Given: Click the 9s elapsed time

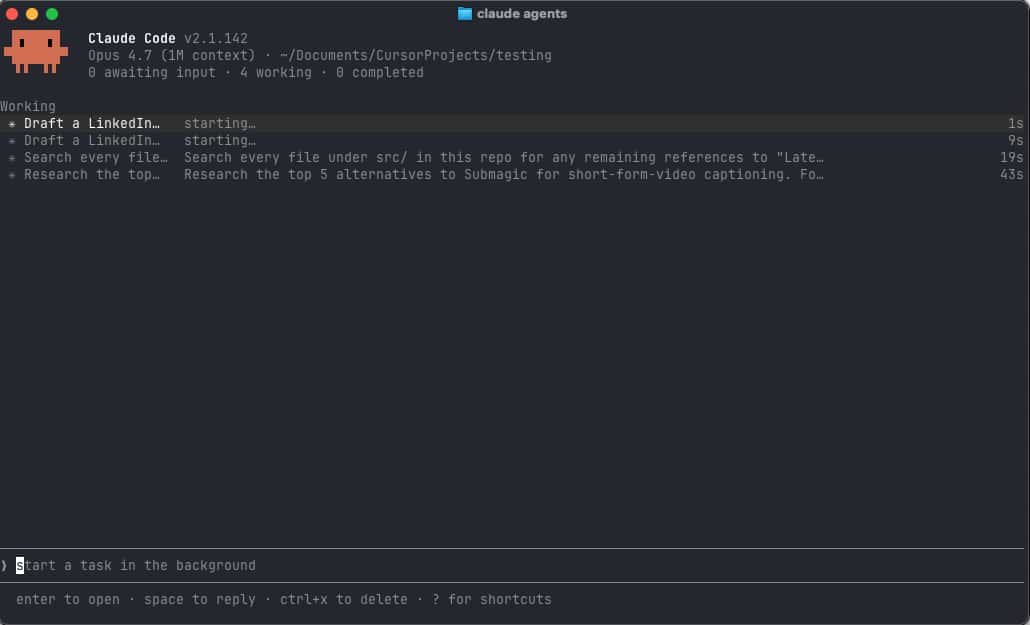Looking at the screenshot, I should (x=1016, y=141).
